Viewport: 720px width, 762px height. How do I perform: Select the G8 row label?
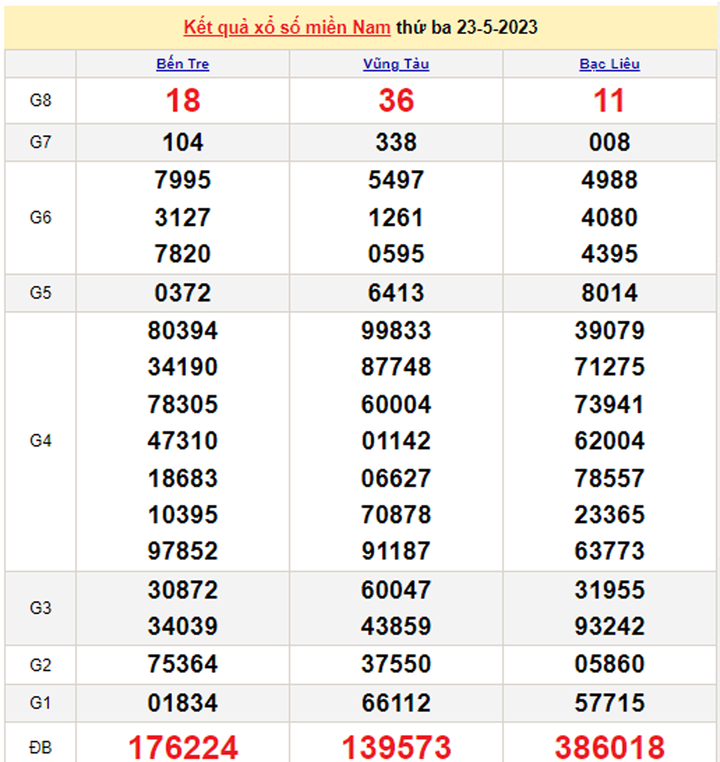[40, 101]
